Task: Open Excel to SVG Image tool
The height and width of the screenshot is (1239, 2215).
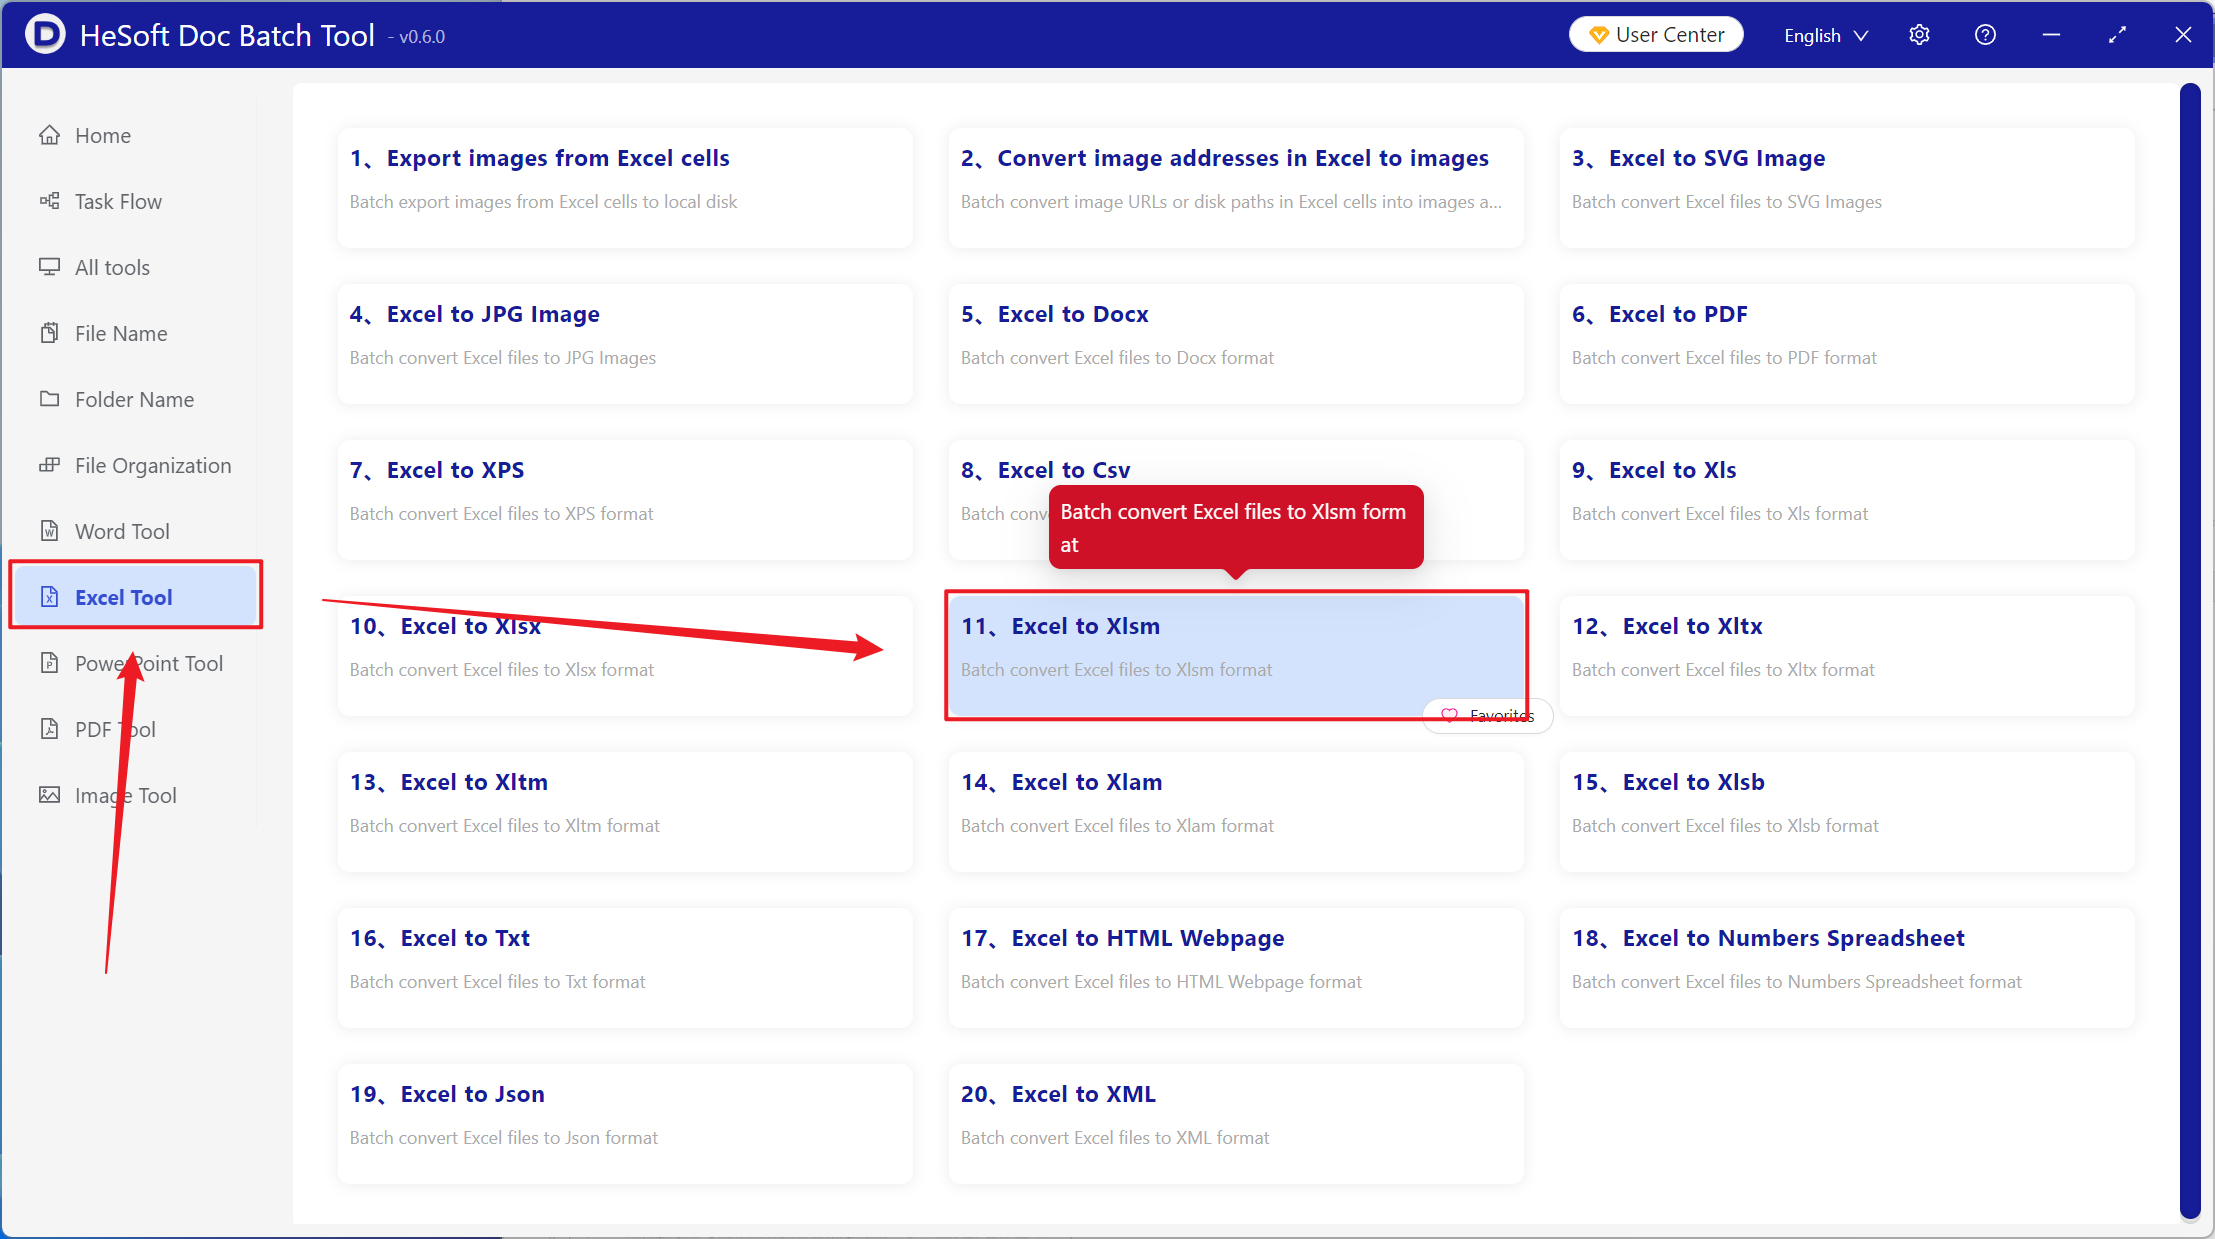Action: point(1847,188)
